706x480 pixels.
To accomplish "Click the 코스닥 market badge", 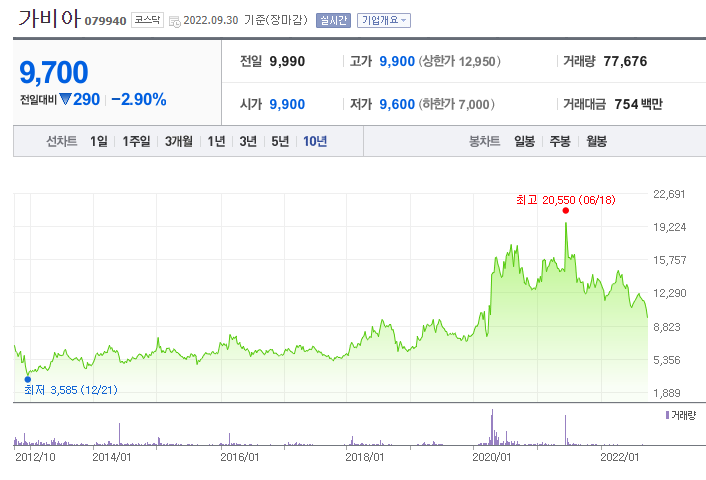I will (x=147, y=20).
